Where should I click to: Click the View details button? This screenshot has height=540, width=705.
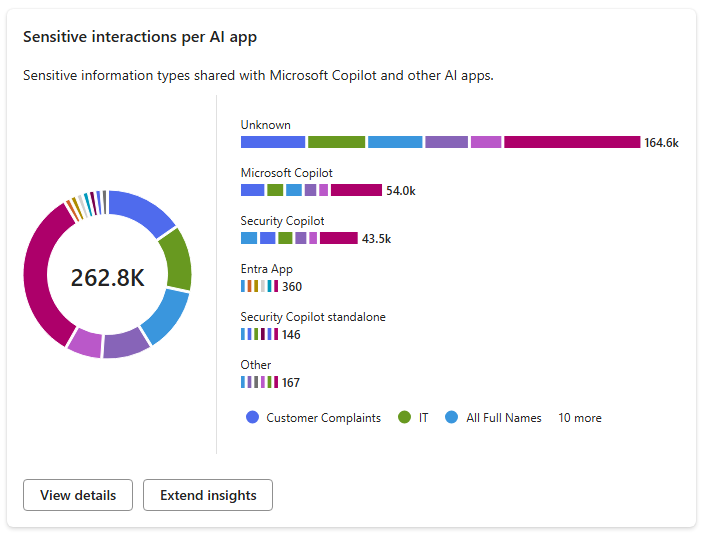click(x=78, y=495)
